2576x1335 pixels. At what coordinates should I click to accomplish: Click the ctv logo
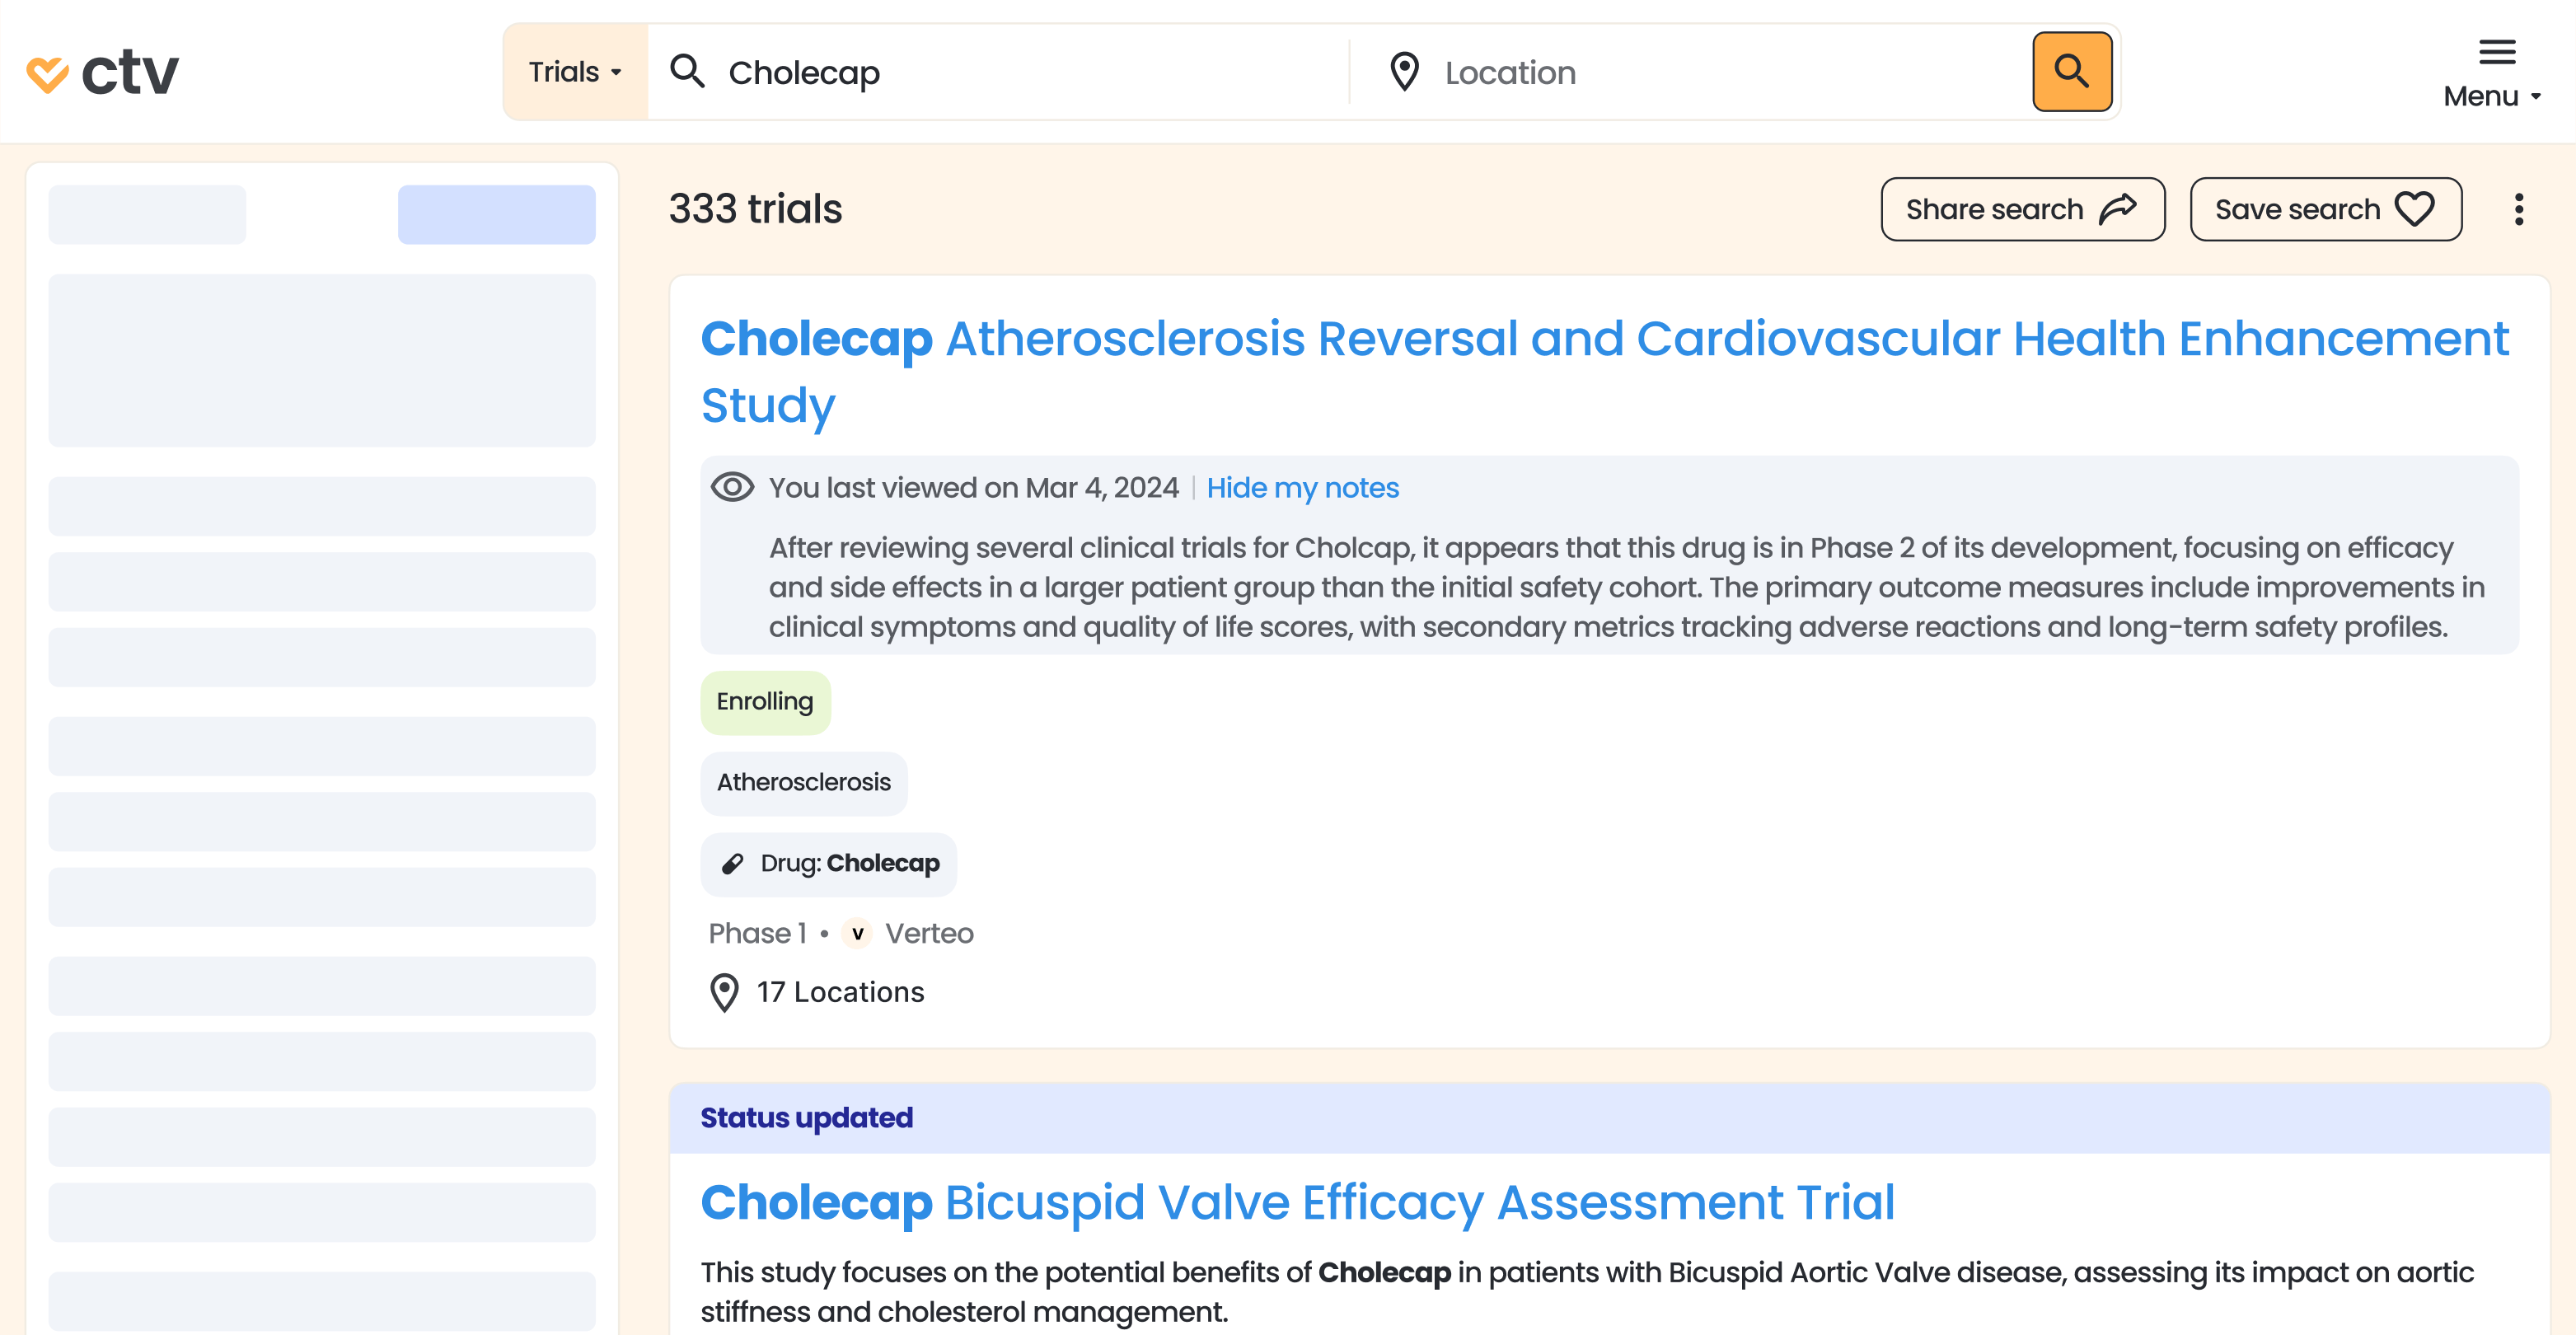click(x=103, y=73)
